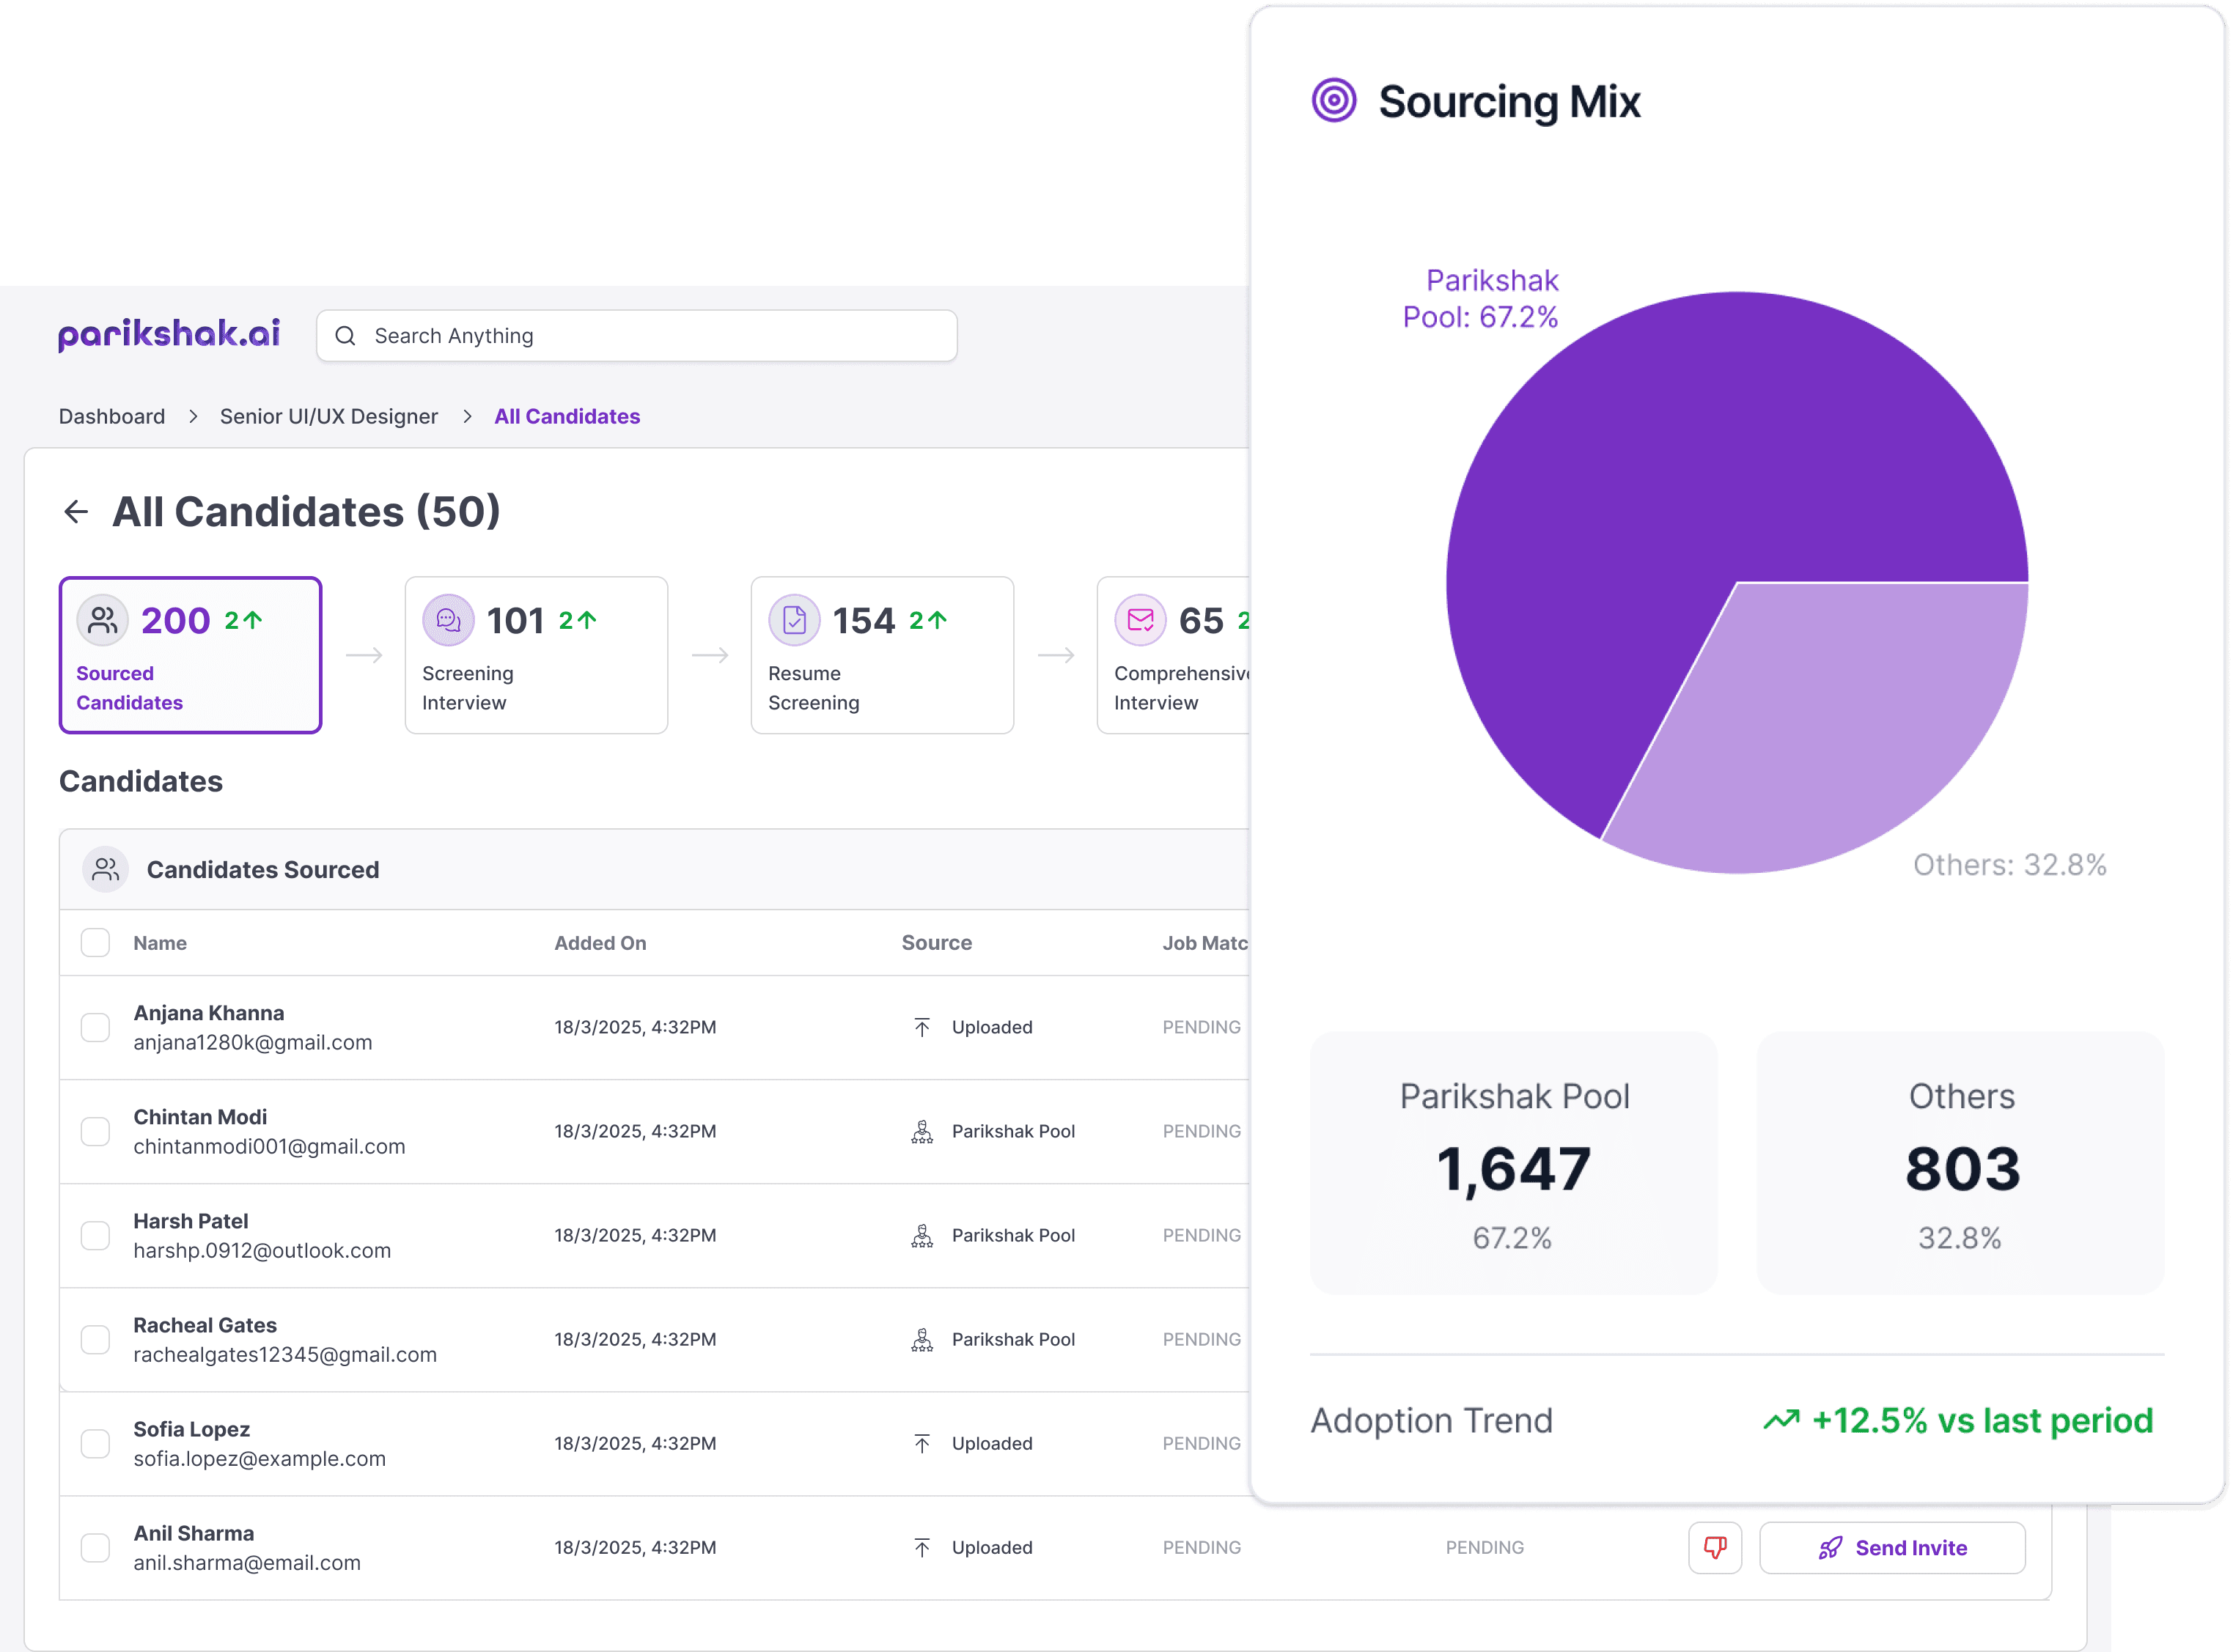Screen dimensions: 2233x1652
Task: Tick the checkbox for Anjana Khanna
Action: (95, 1027)
